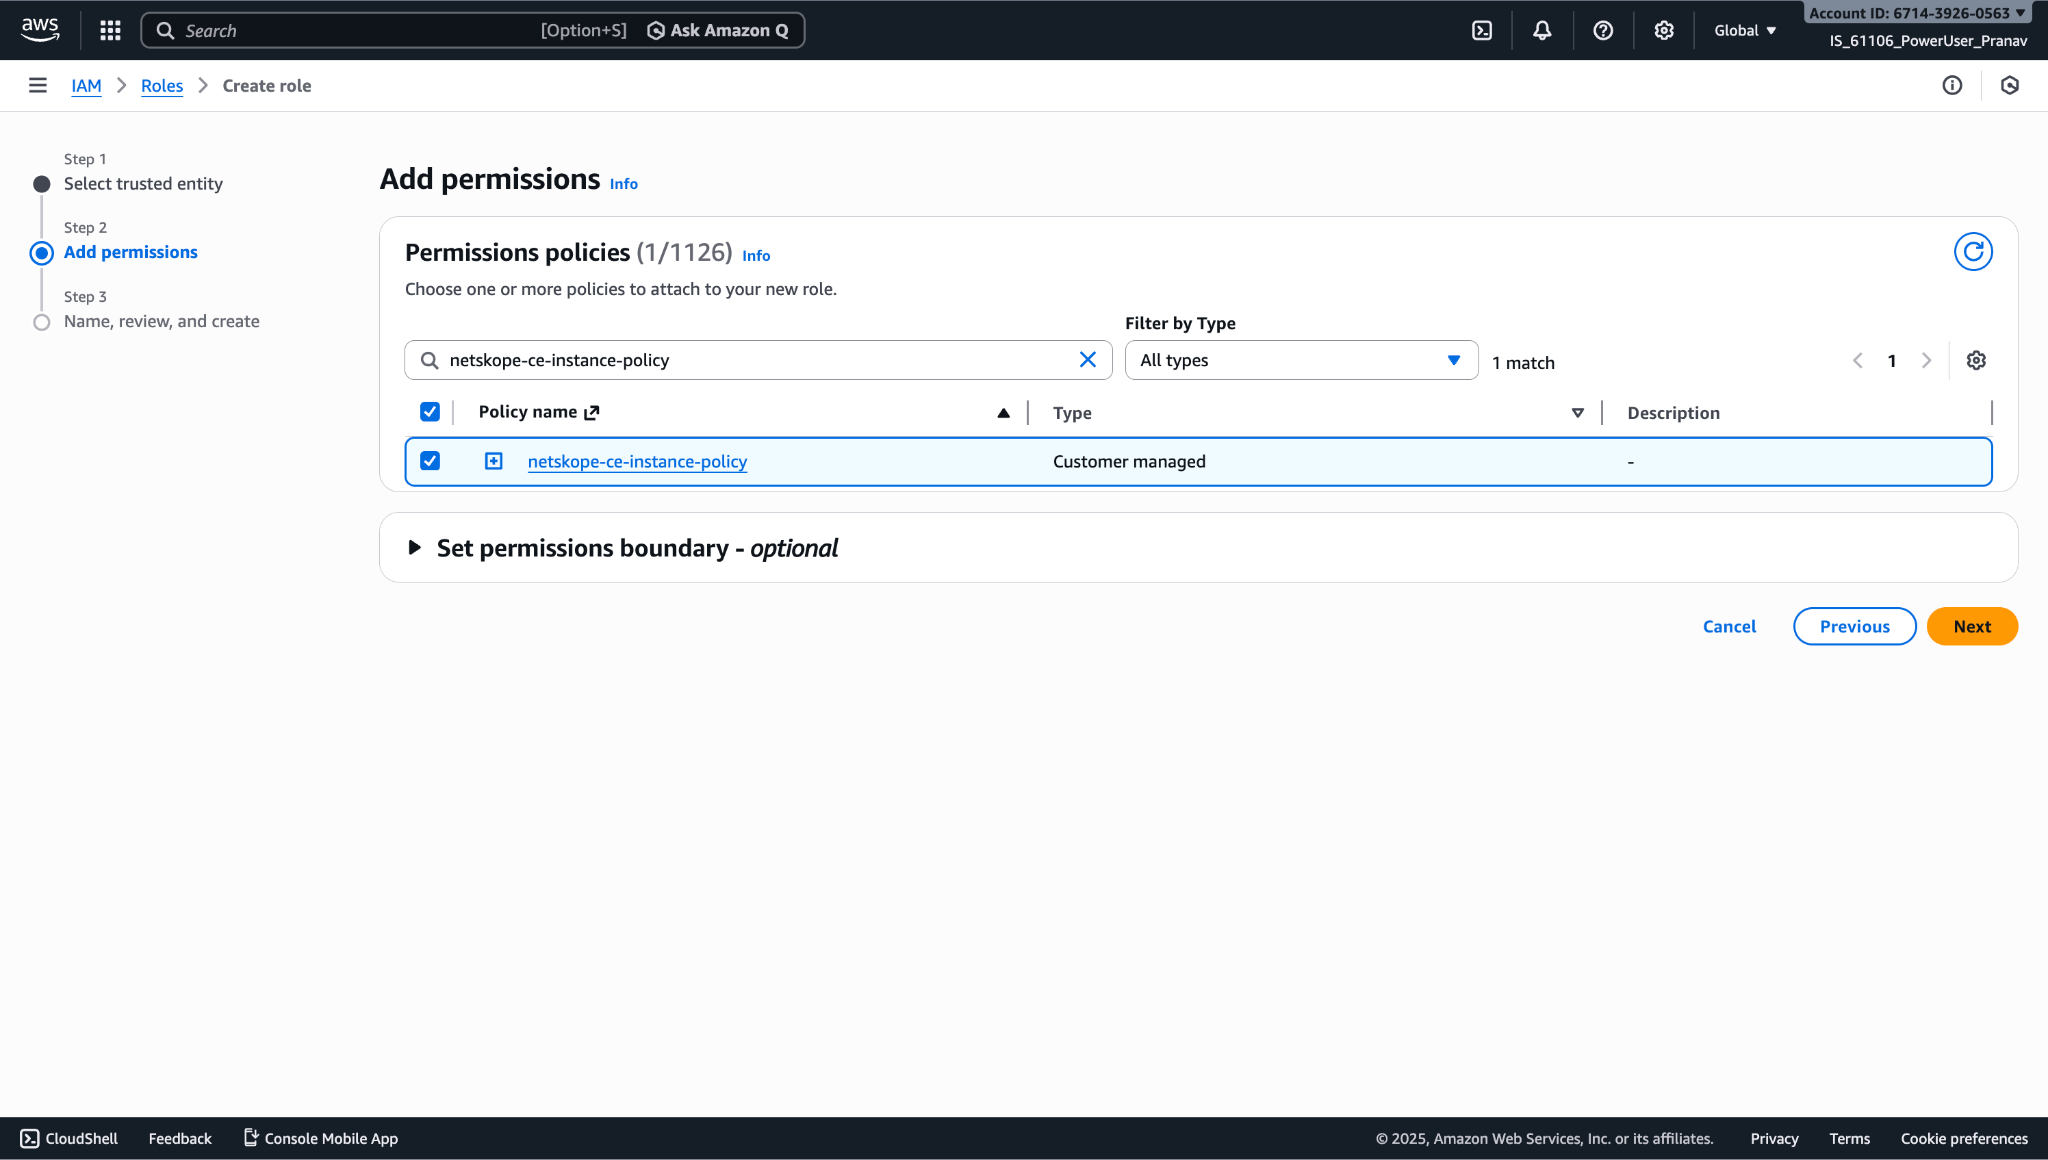The height and width of the screenshot is (1160, 2048).
Task: Open Privacy footer link
Action: [x=1774, y=1138]
